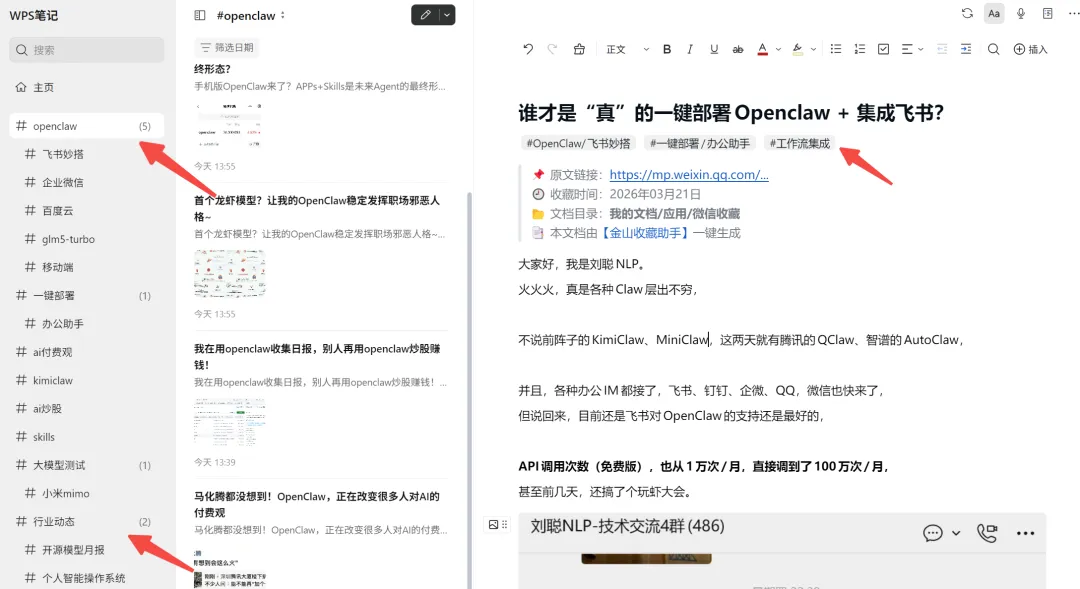Increase paragraph indent
1080x589 pixels.
point(966,49)
